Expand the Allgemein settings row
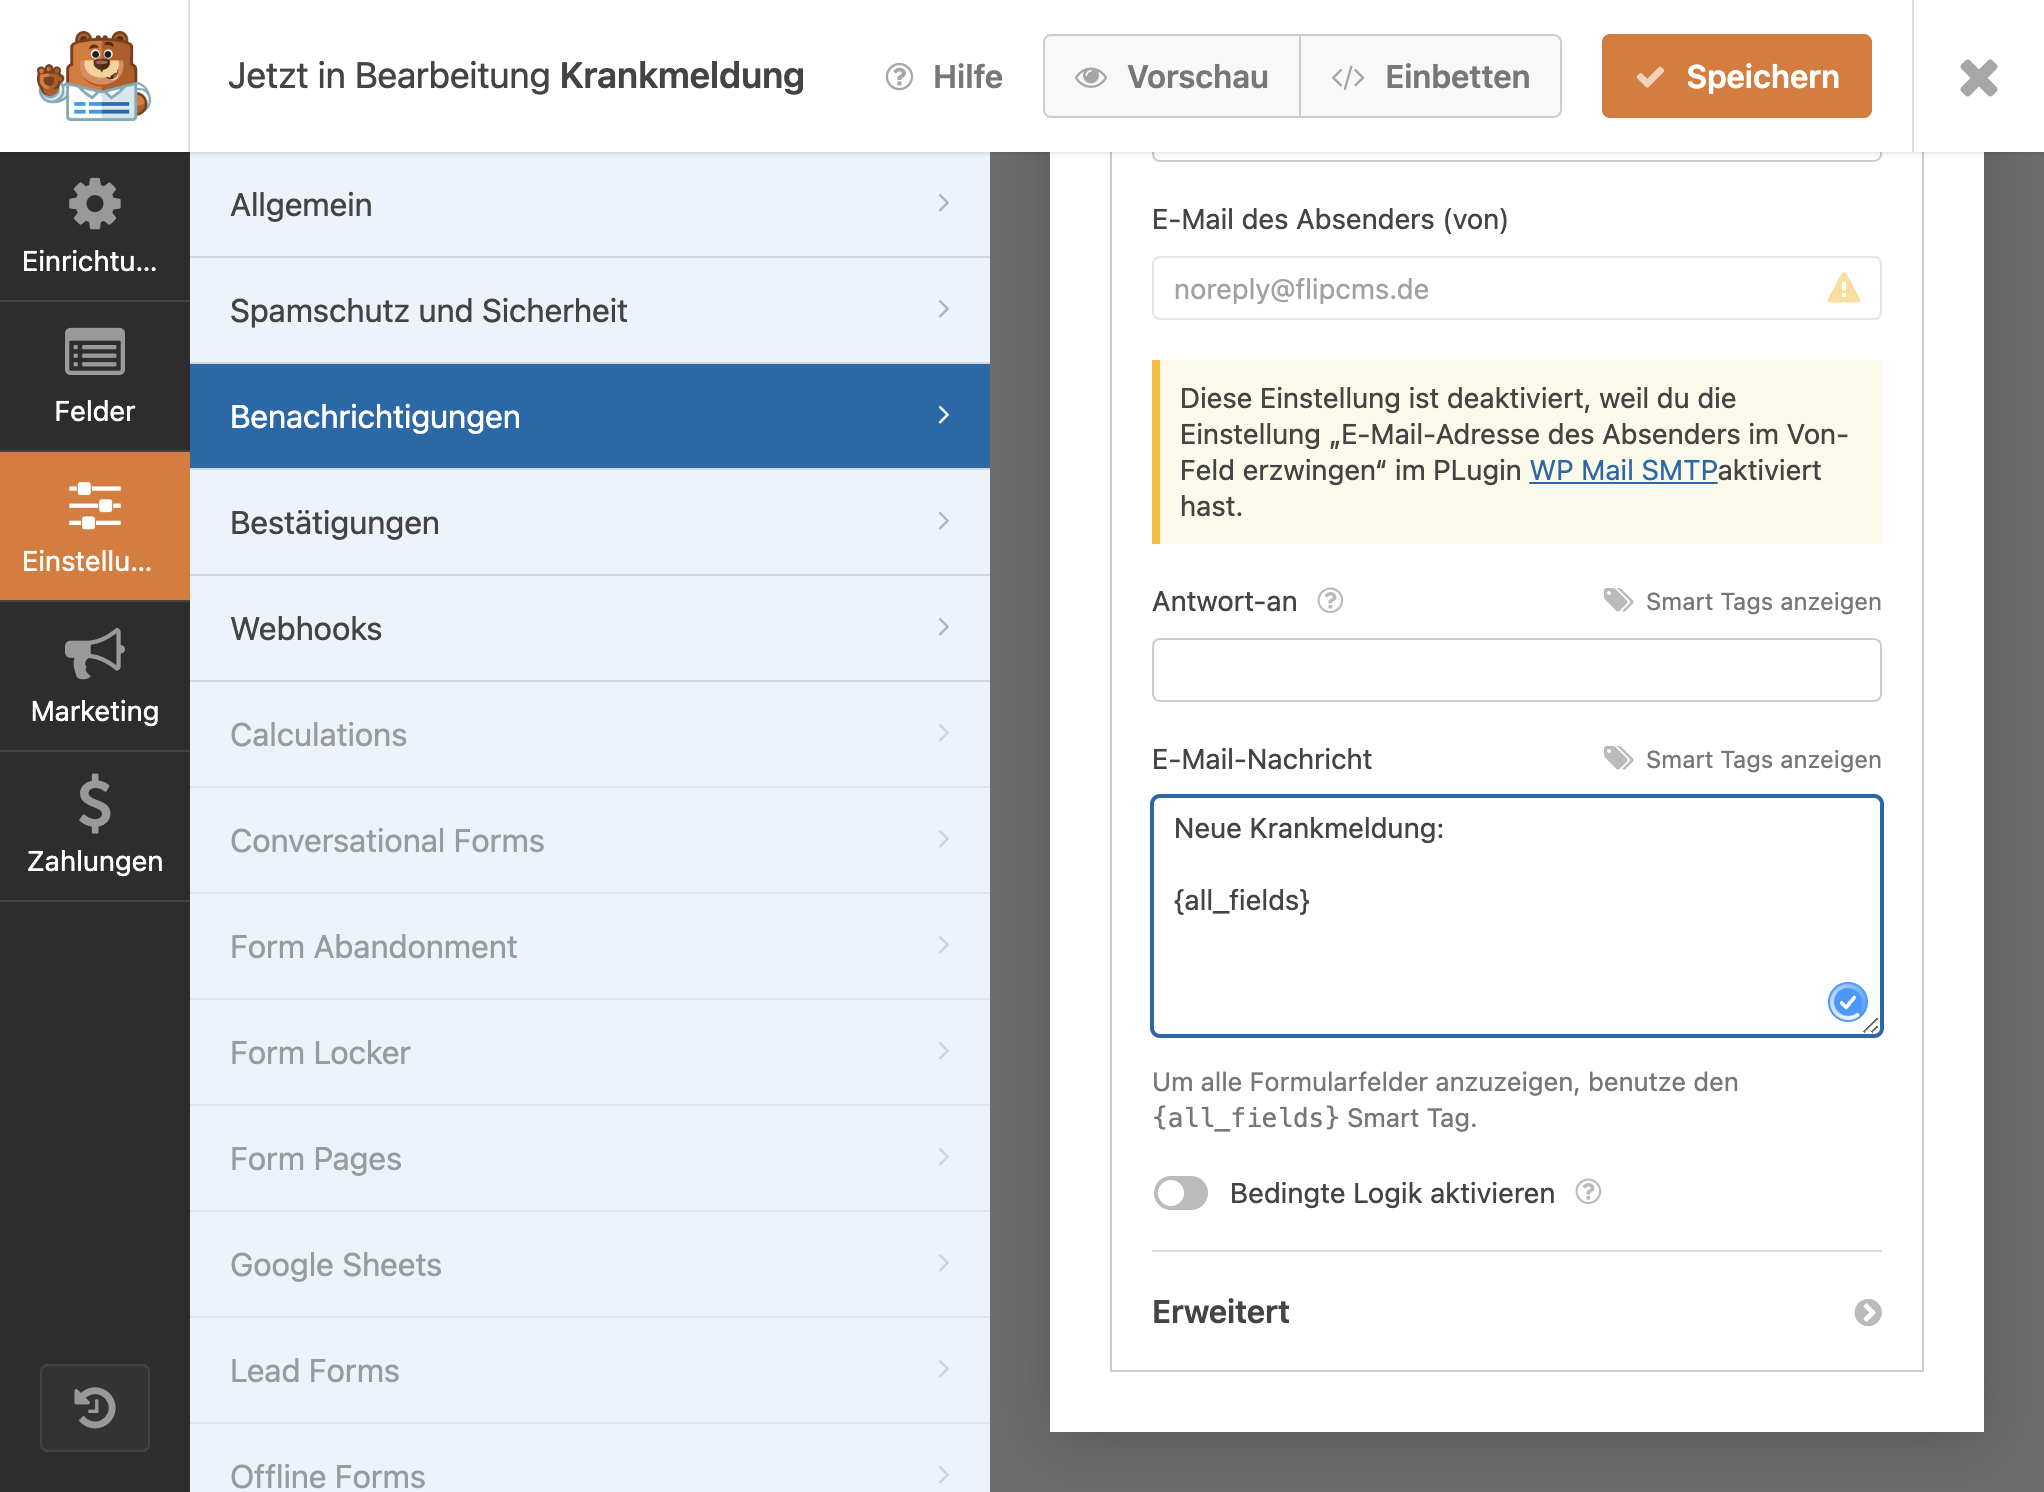The image size is (2044, 1492). click(590, 205)
